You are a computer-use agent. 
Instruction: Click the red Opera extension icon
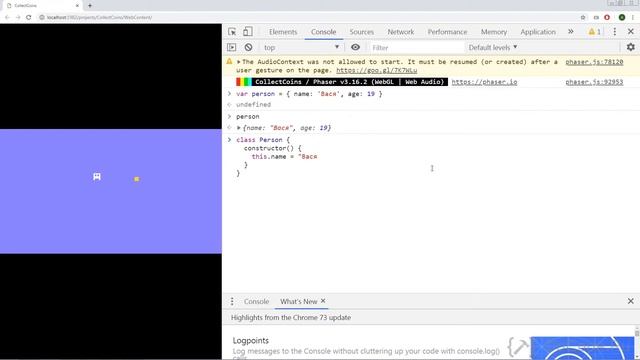[x=607, y=17]
